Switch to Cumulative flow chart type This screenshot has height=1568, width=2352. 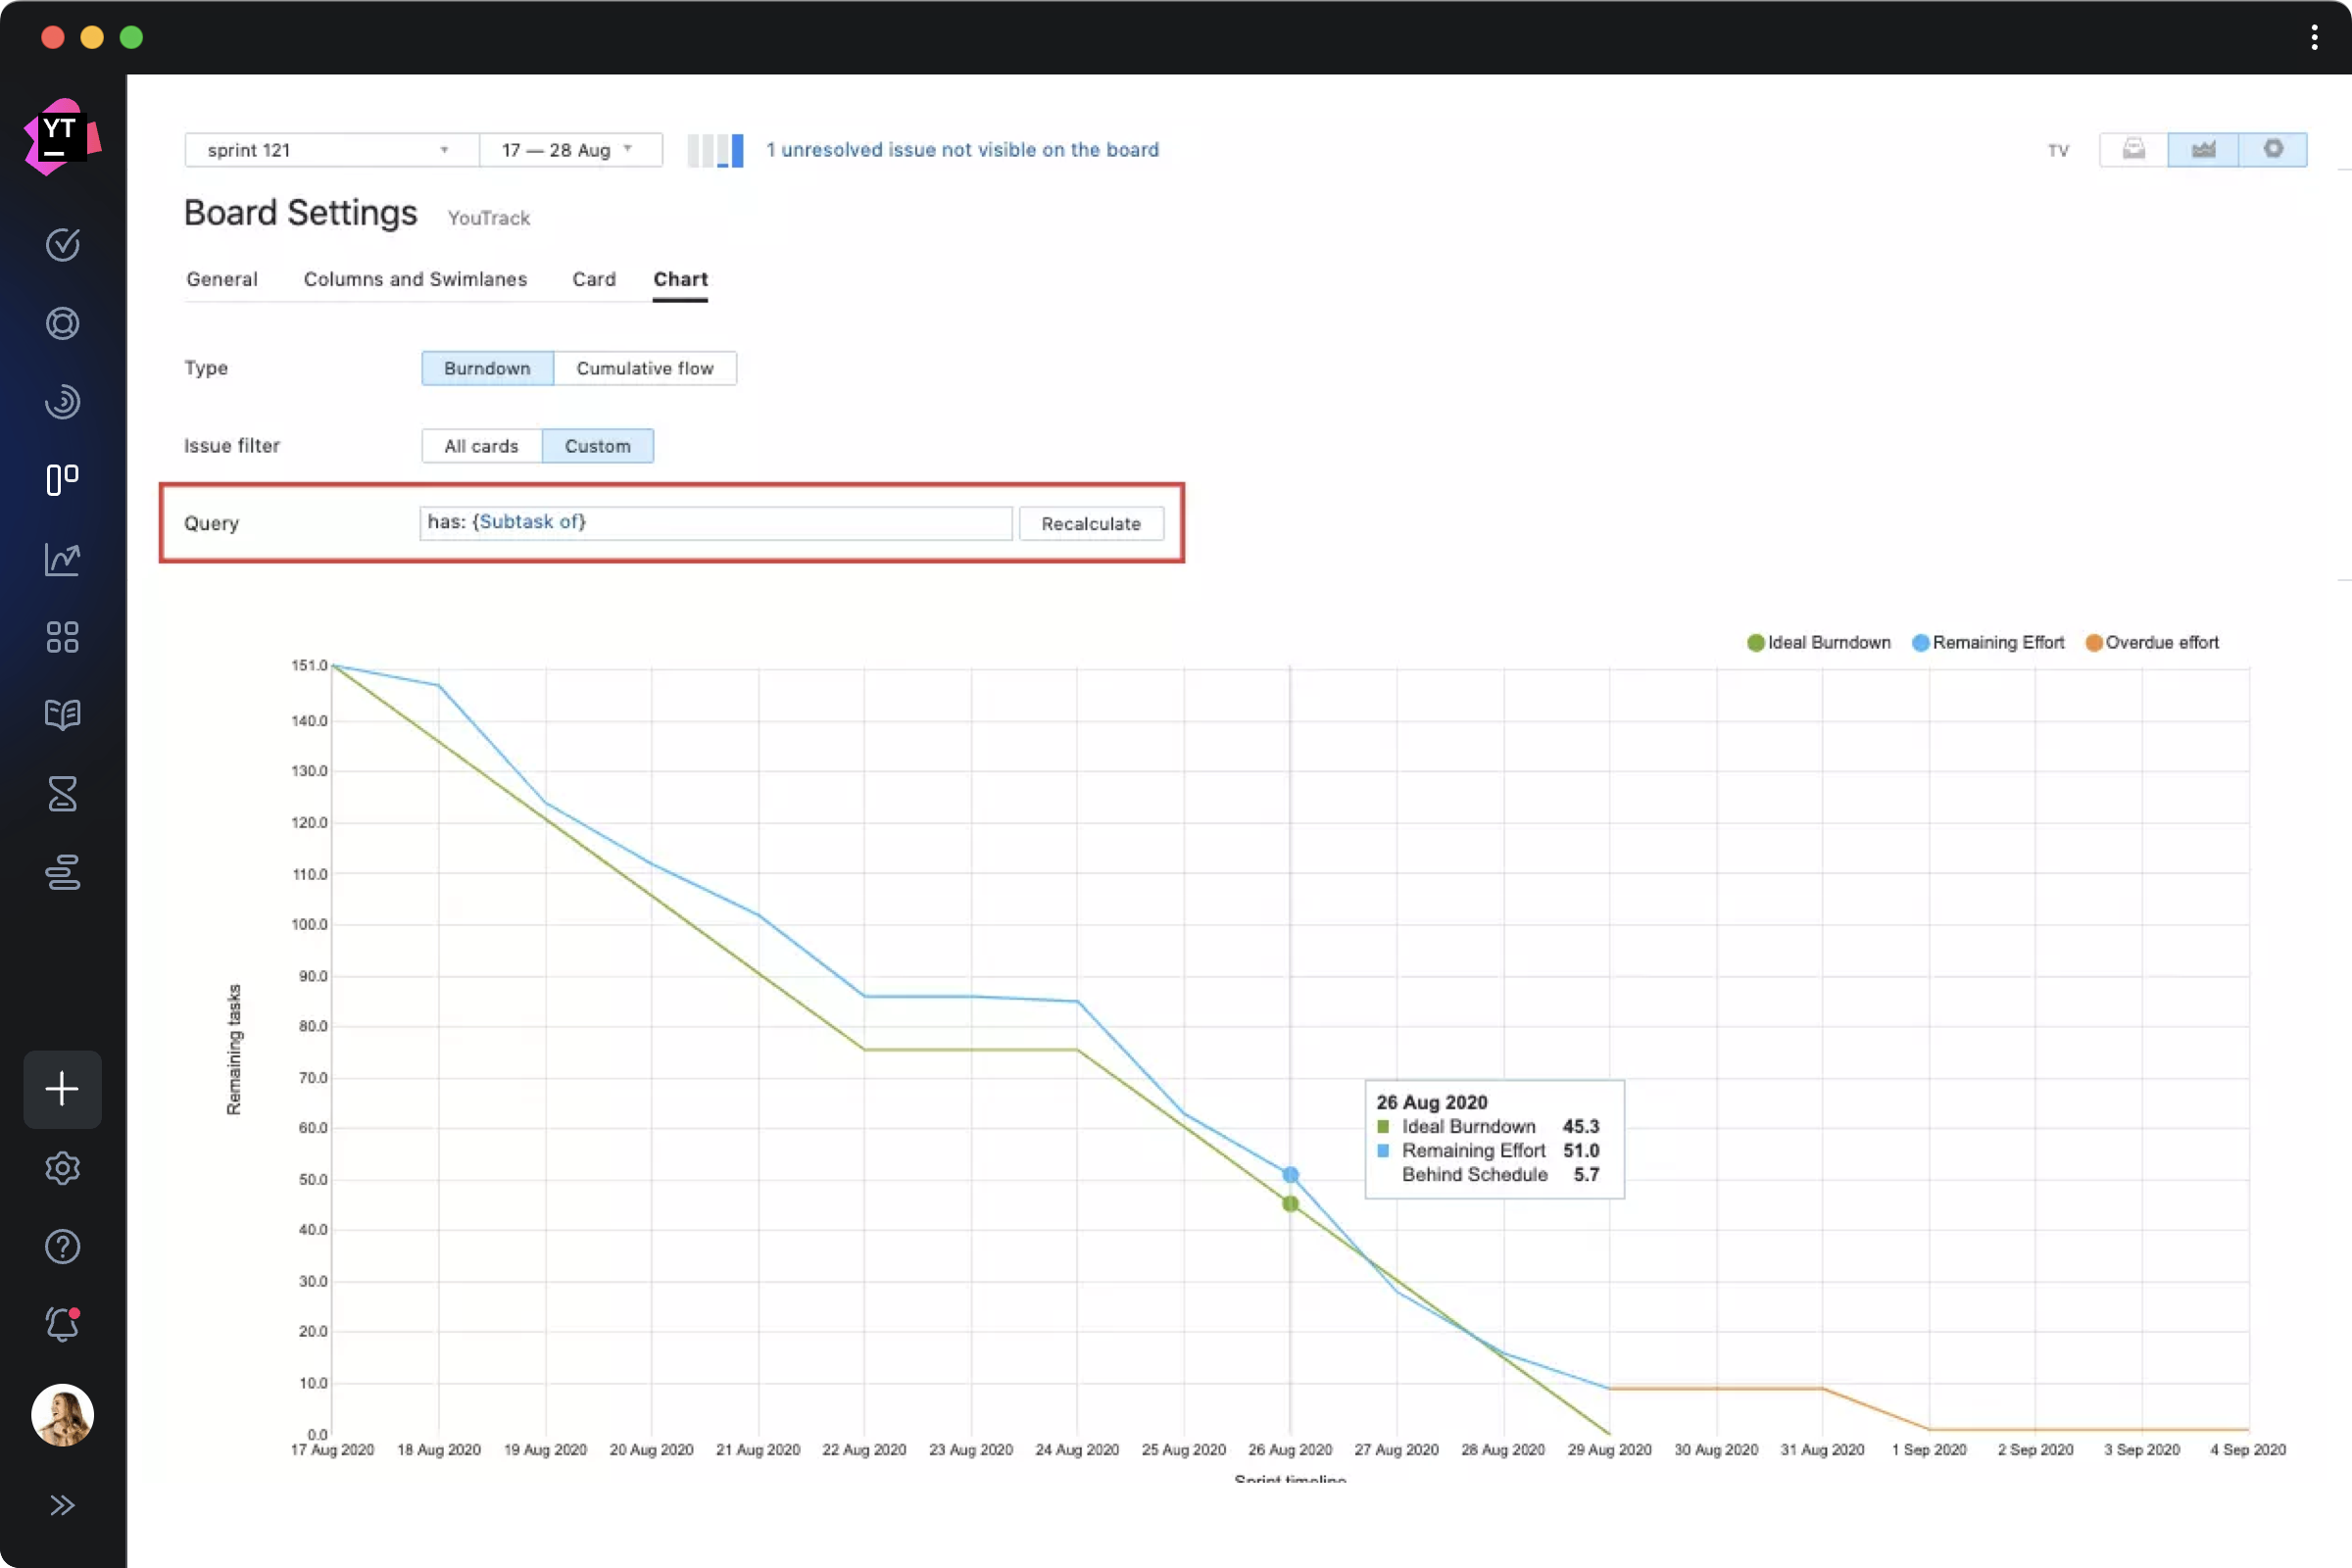click(644, 367)
